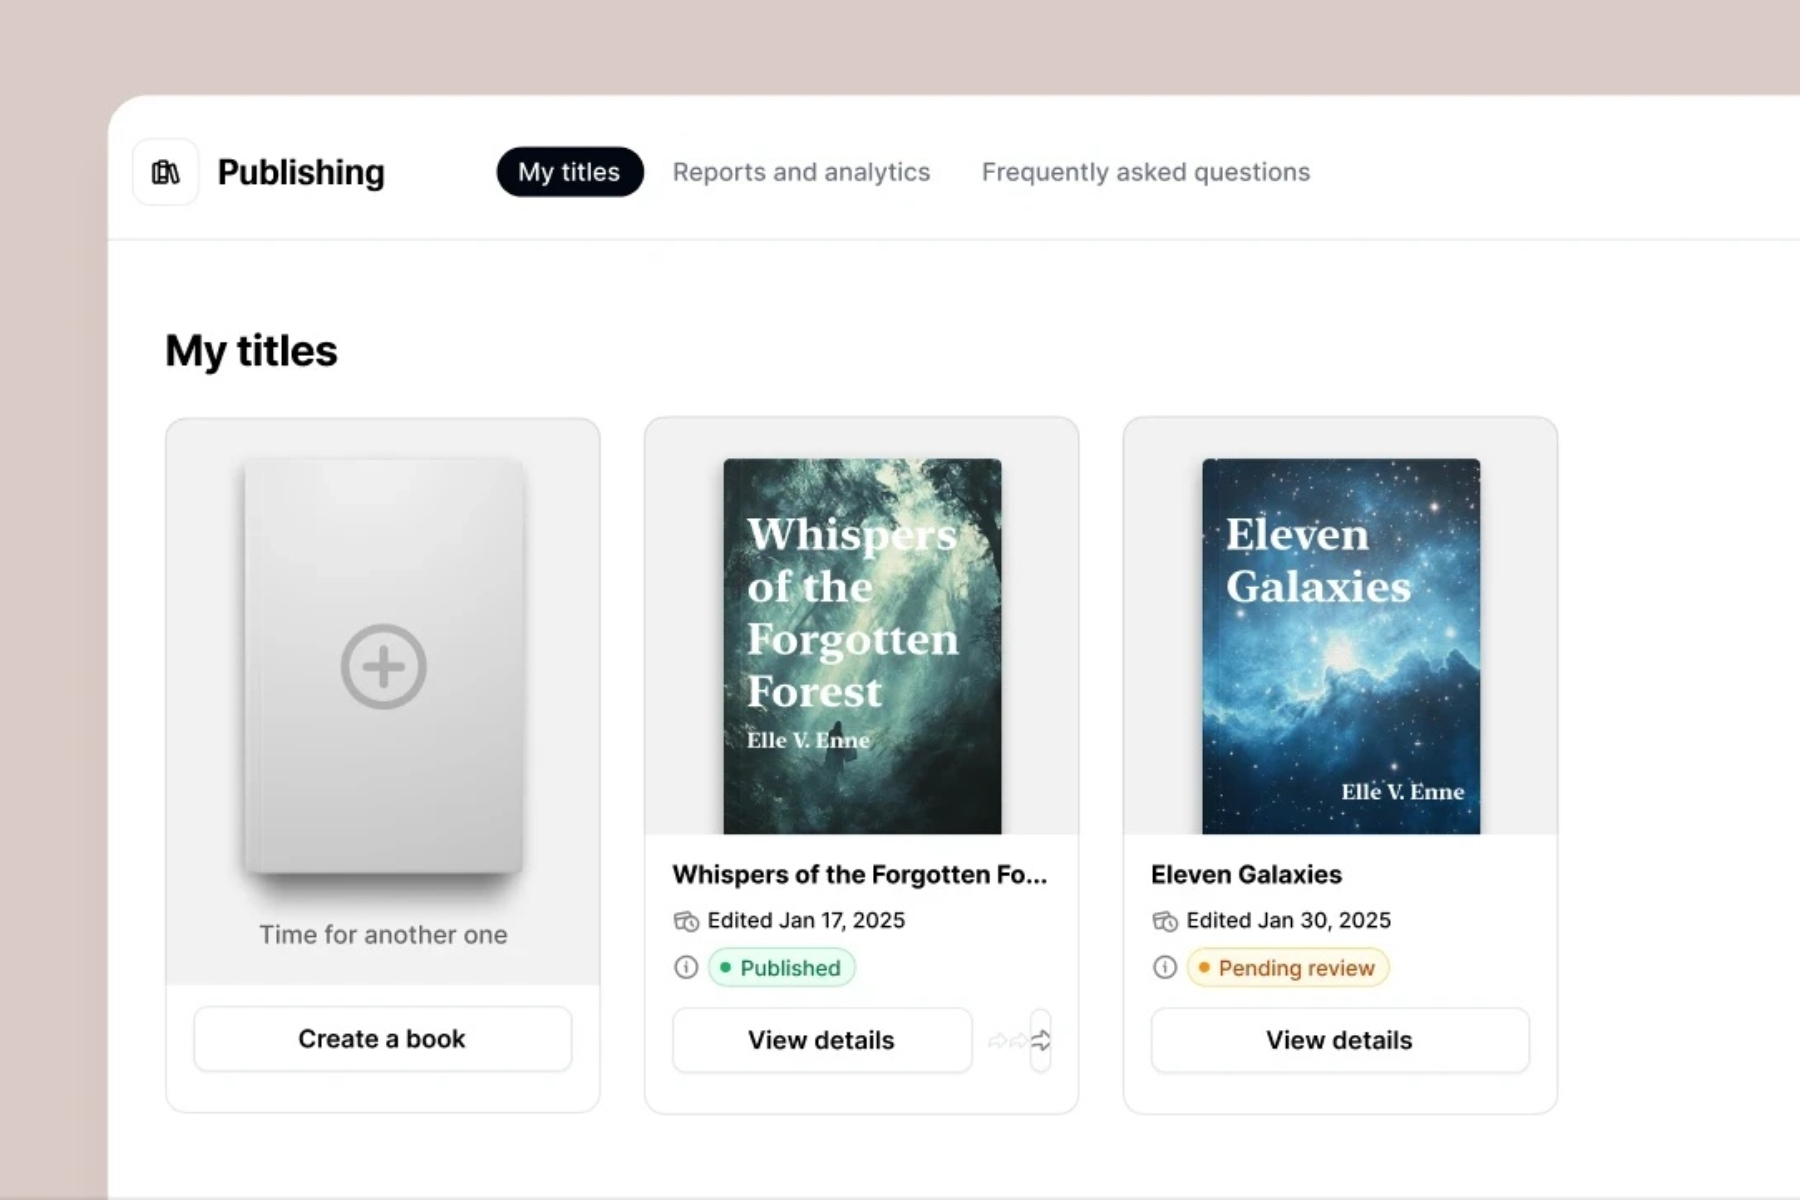Go to Frequently asked questions tab
Viewport: 1800px width, 1200px height.
(x=1145, y=172)
